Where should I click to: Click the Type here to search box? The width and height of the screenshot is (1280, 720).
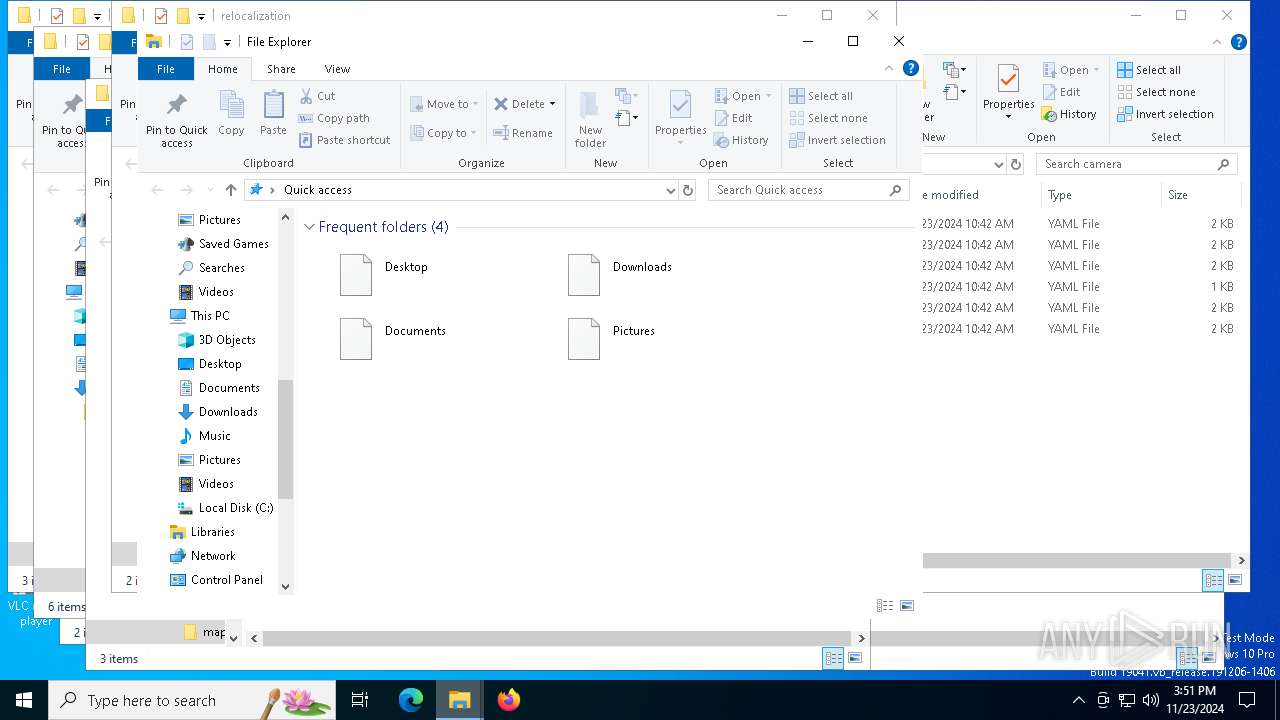[x=192, y=700]
